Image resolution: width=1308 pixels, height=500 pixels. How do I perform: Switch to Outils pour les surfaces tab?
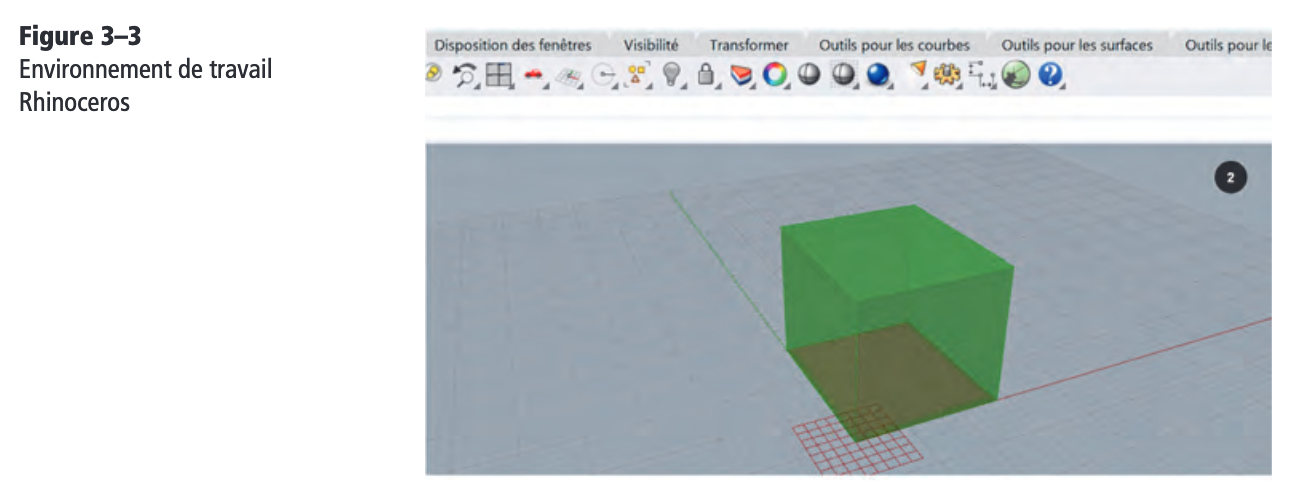pyautogui.click(x=1077, y=45)
